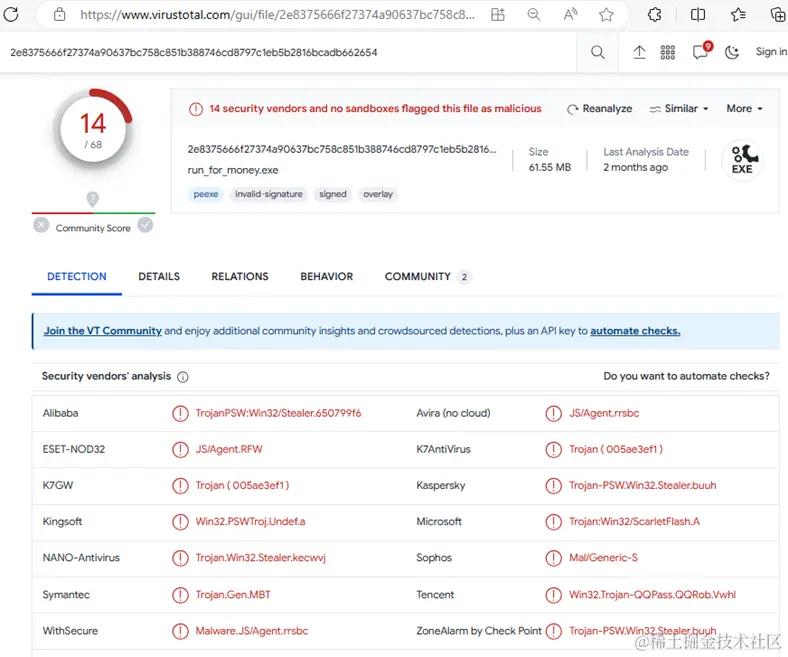The image size is (788, 657).
Task: Open the browser Collections icon
Action: click(778, 15)
